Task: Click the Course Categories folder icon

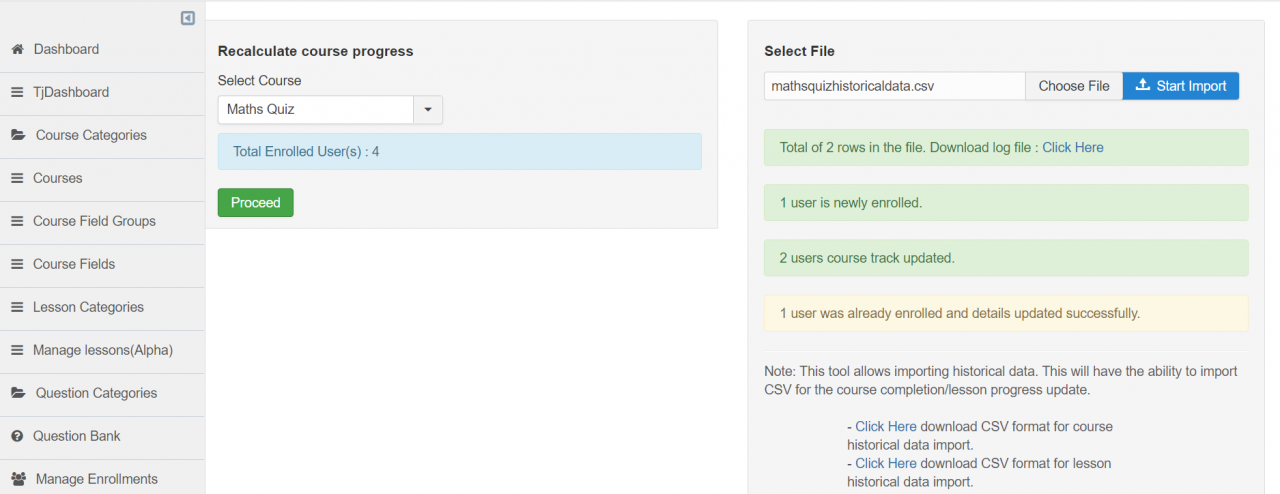Action: 18,135
